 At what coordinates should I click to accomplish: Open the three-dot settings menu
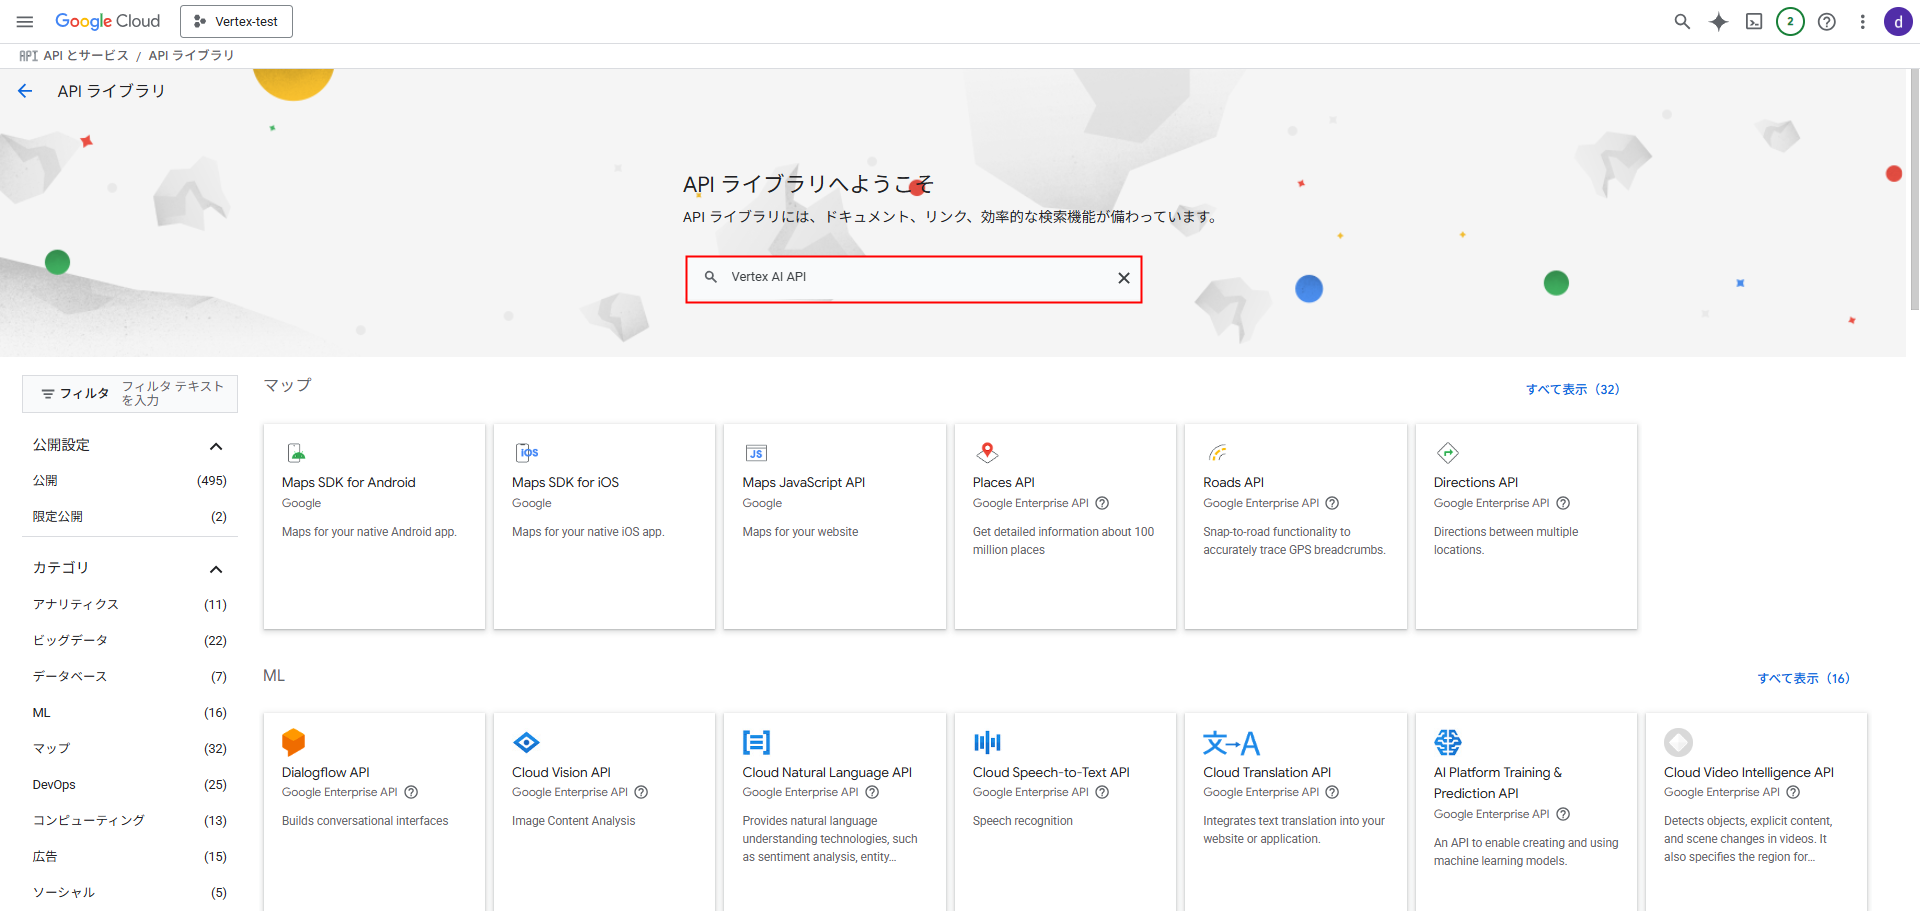(1862, 22)
